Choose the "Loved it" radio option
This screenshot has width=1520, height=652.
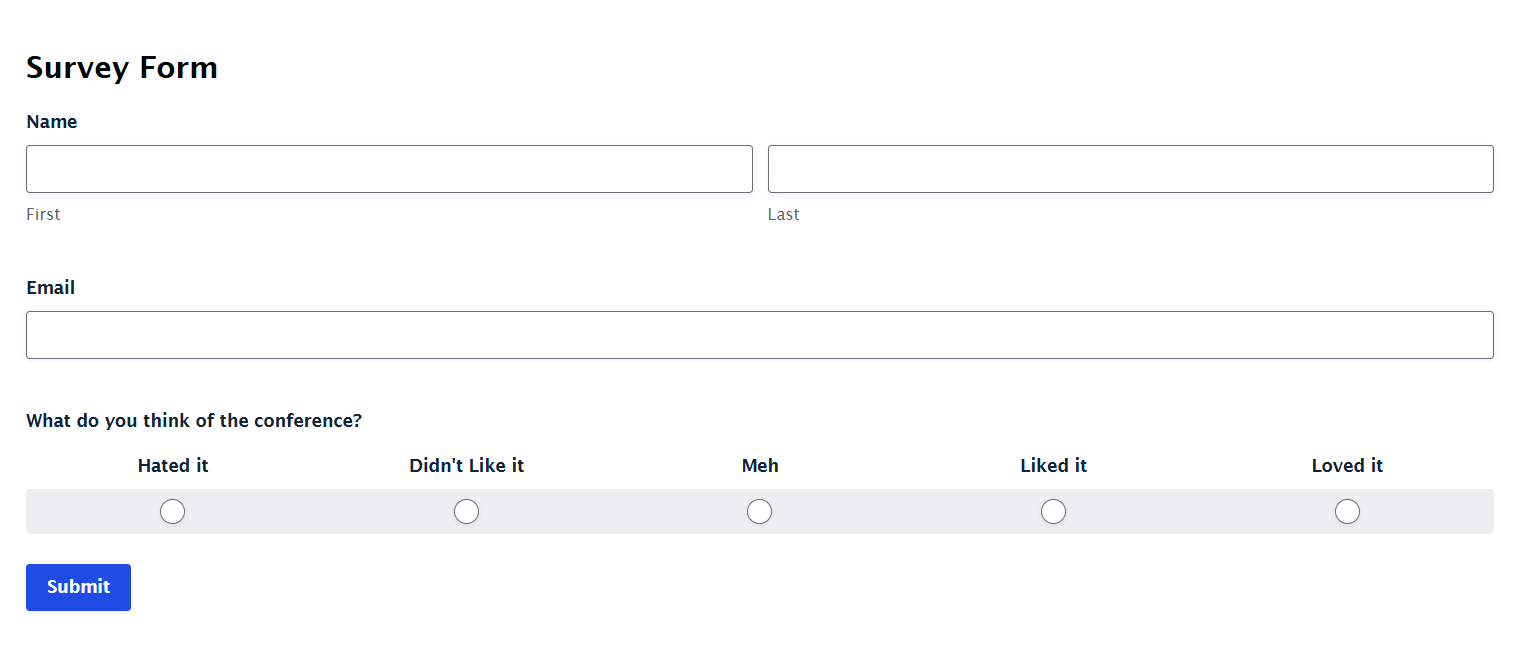coord(1348,512)
